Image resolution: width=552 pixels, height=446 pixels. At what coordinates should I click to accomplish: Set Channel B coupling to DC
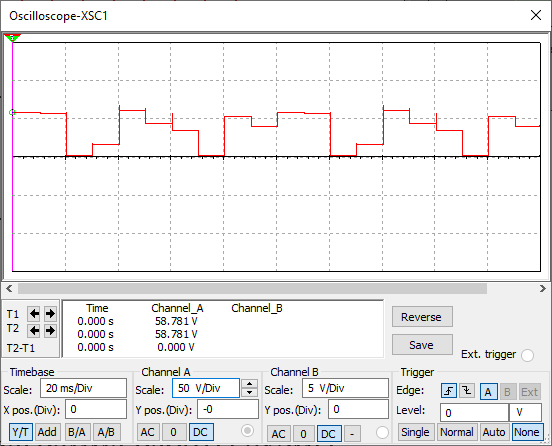point(329,434)
